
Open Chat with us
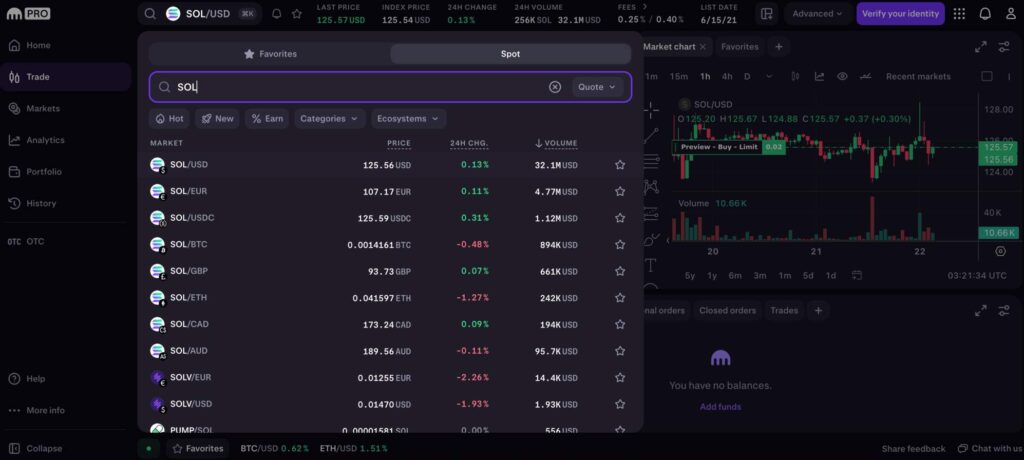990,448
